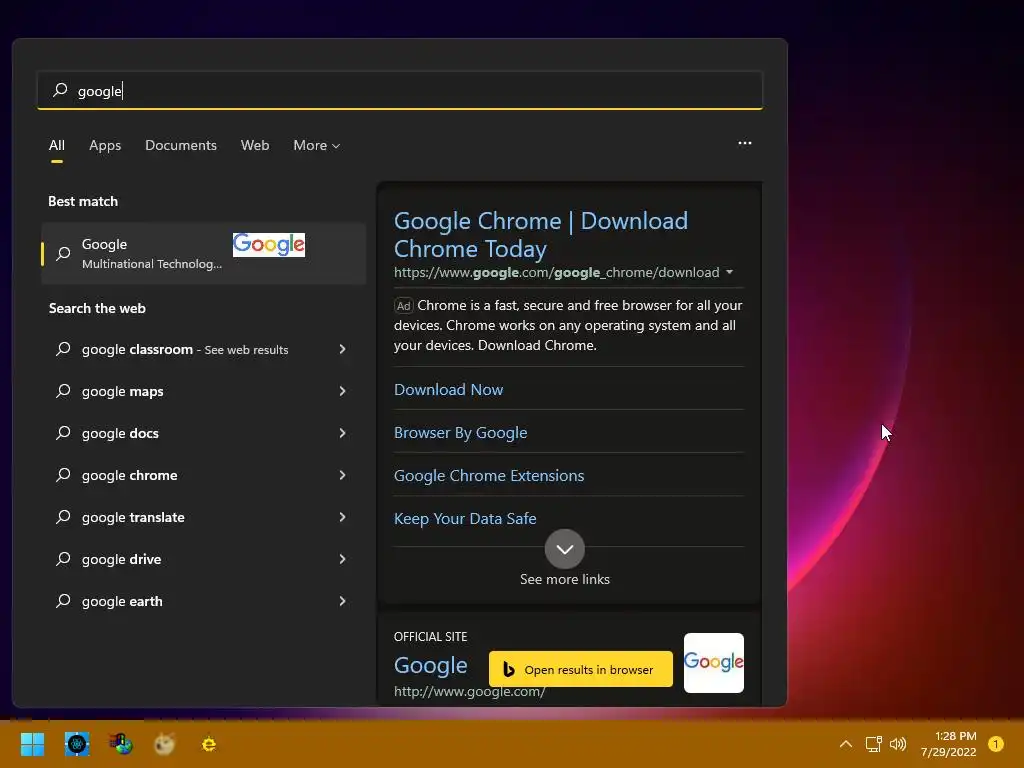Open the notification badge showing 1

pyautogui.click(x=995, y=744)
